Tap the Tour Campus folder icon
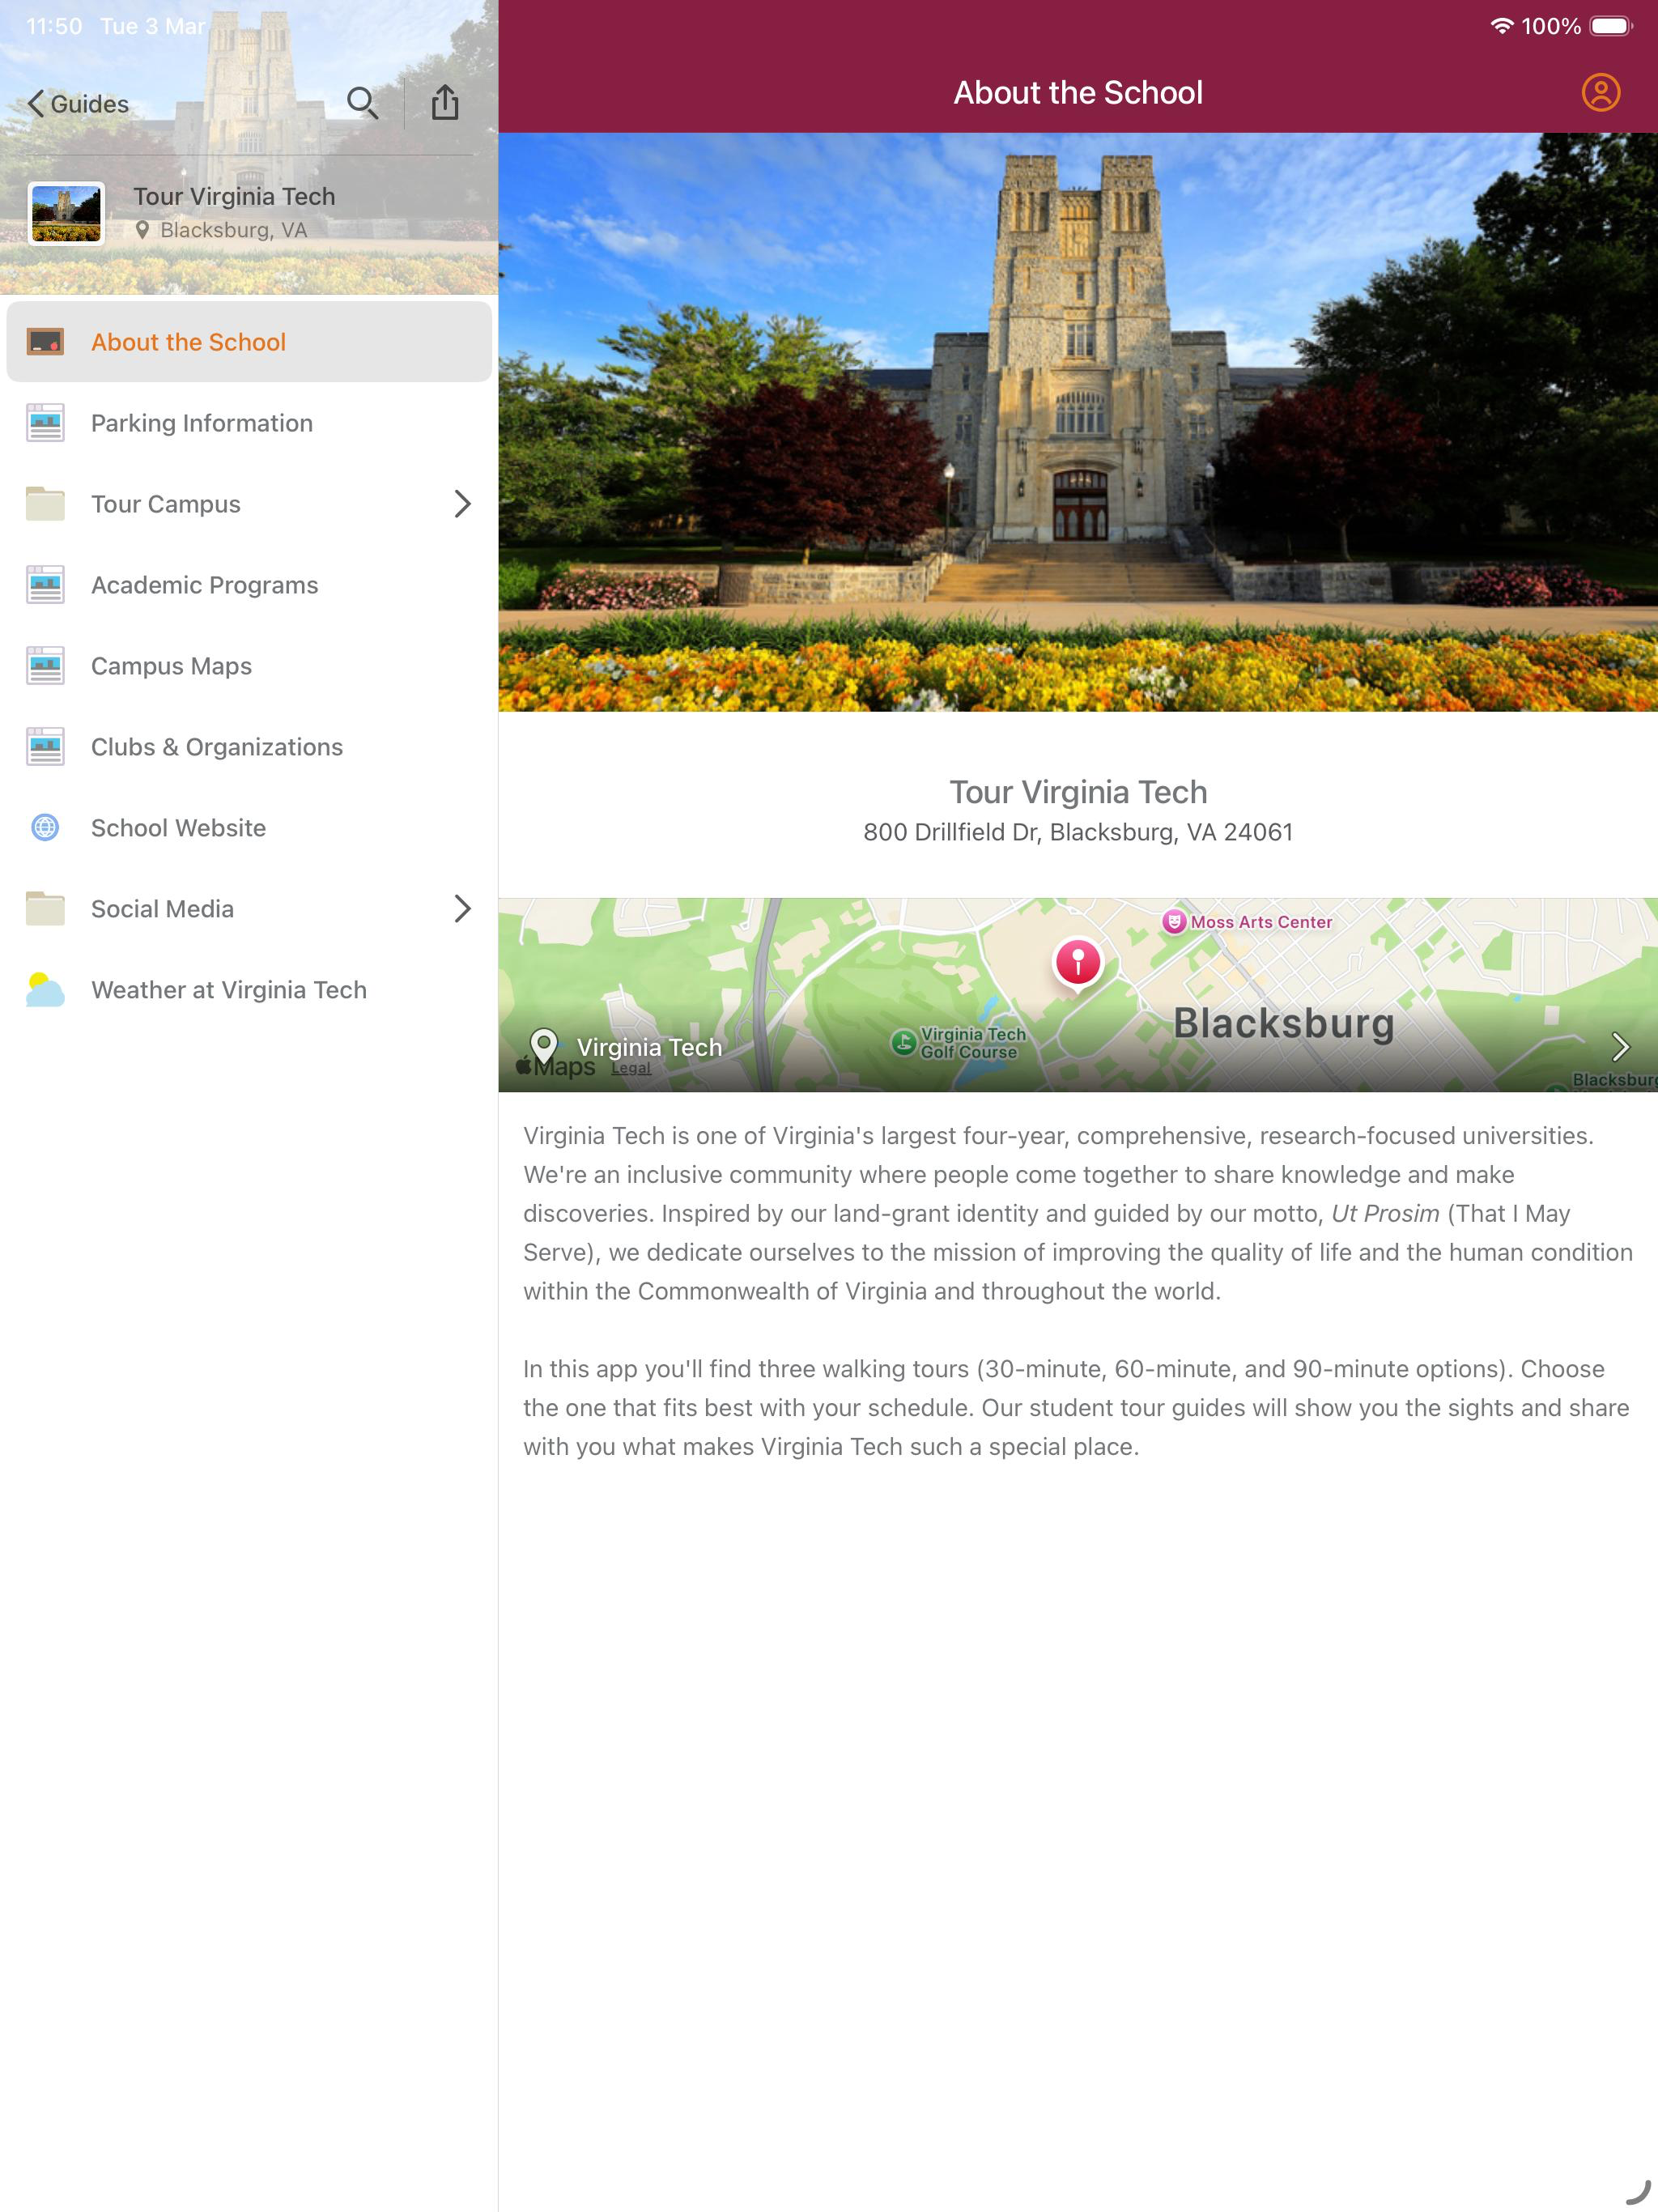The height and width of the screenshot is (2212, 1658). pos(45,504)
